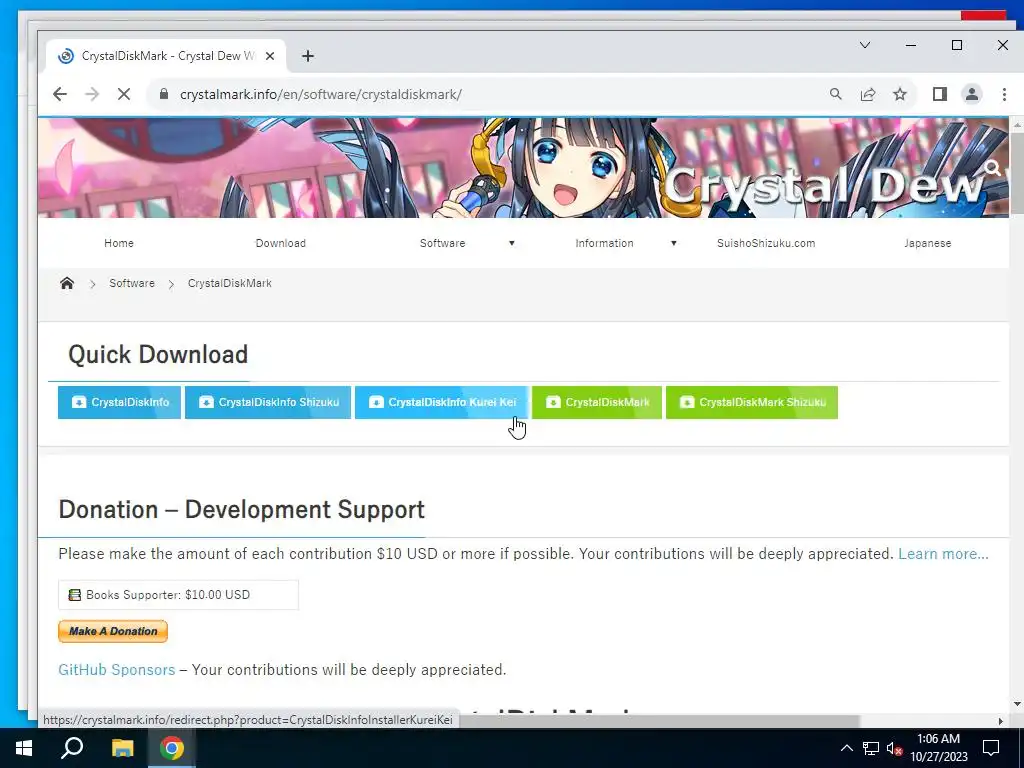Click scrollbar down arrow

click(x=1016, y=704)
